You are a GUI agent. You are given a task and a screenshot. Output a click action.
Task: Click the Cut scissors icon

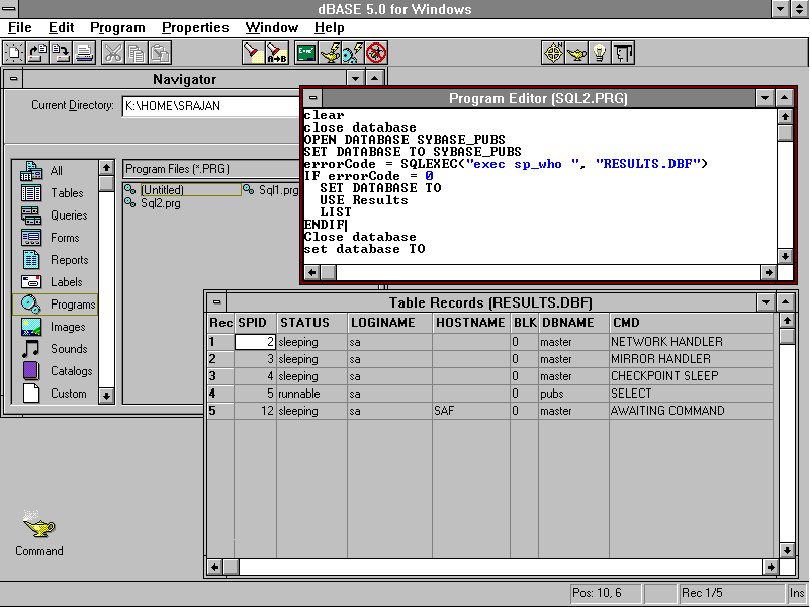click(113, 53)
